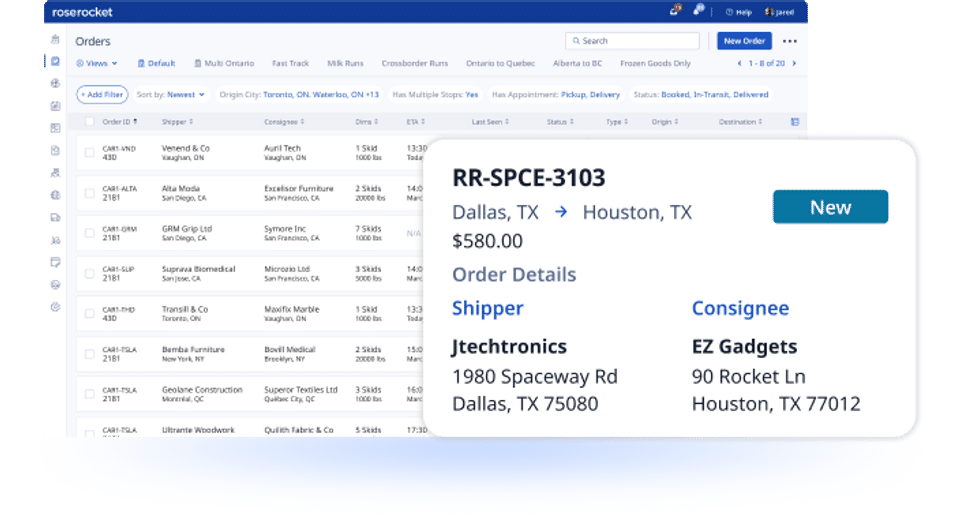960x524 pixels.
Task: Sort table by Destination column
Action: (740, 122)
